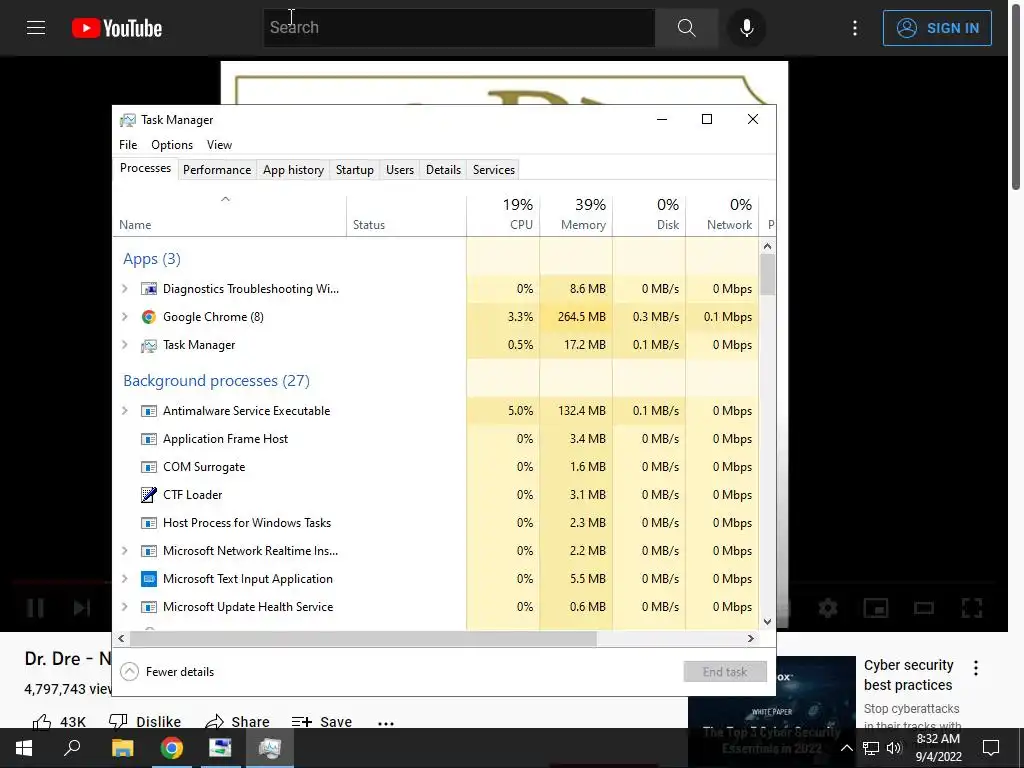The height and width of the screenshot is (768, 1024).
Task: Open the notification action center
Action: click(991, 748)
